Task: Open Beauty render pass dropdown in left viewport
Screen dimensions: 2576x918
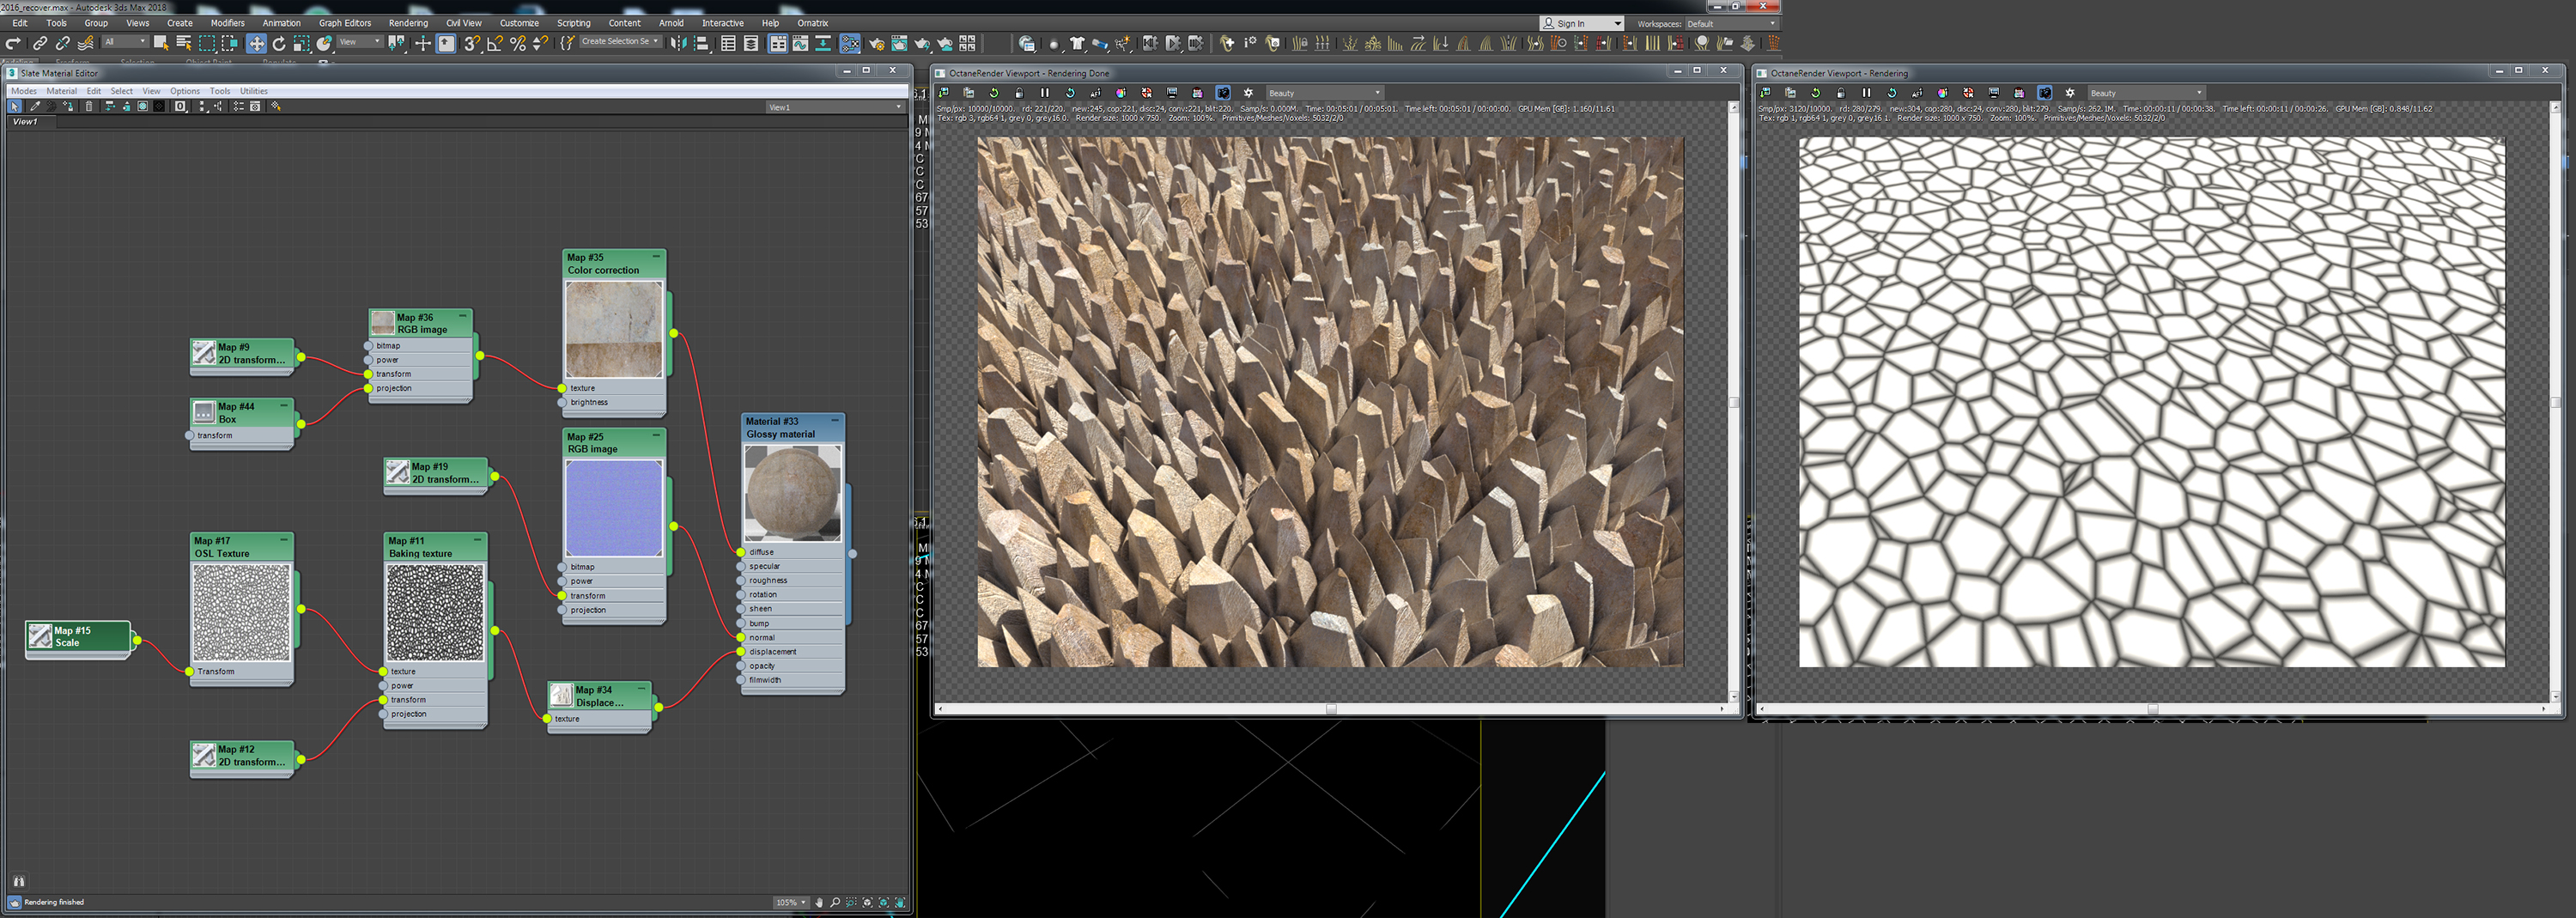Action: click(1324, 93)
